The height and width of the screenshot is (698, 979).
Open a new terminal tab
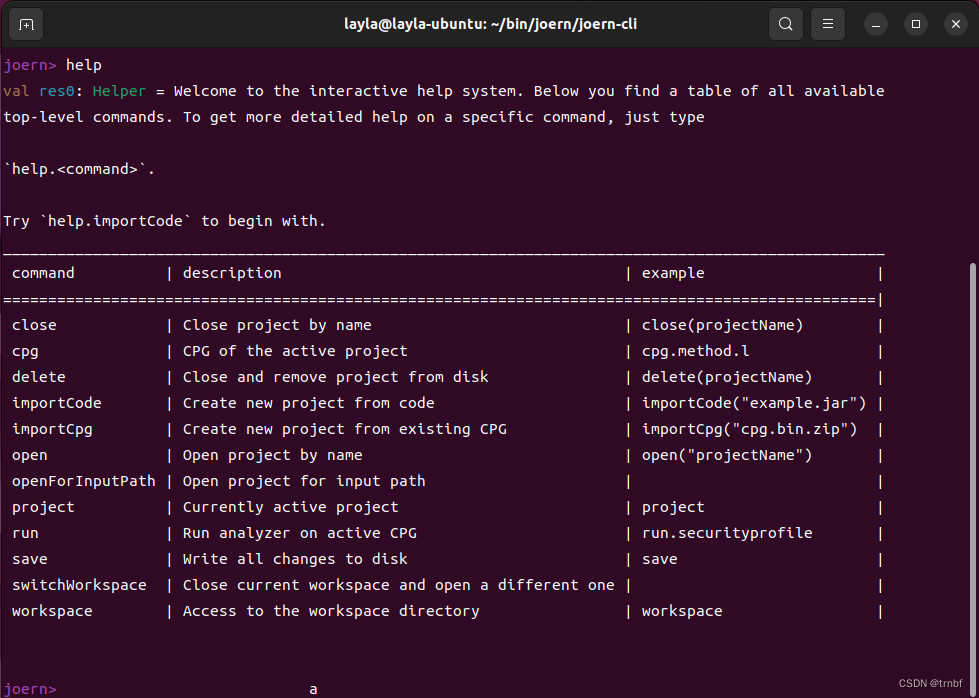27,24
